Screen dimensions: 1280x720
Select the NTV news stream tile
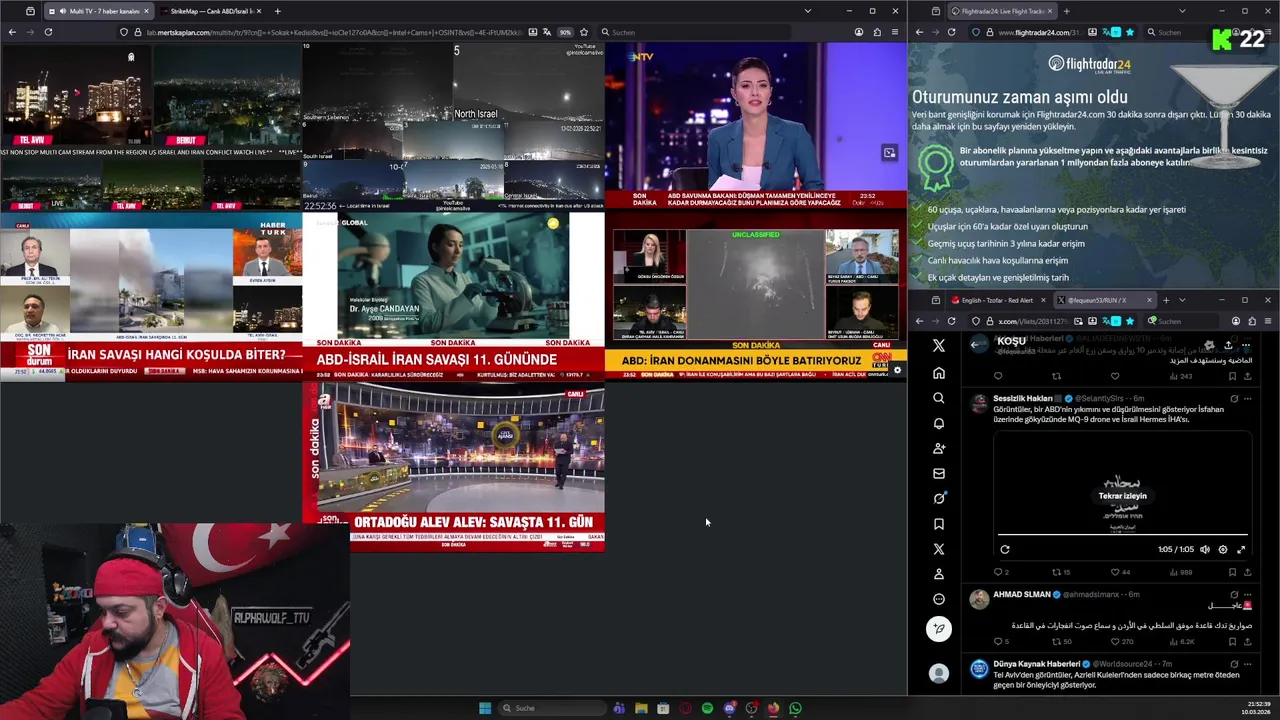756,126
